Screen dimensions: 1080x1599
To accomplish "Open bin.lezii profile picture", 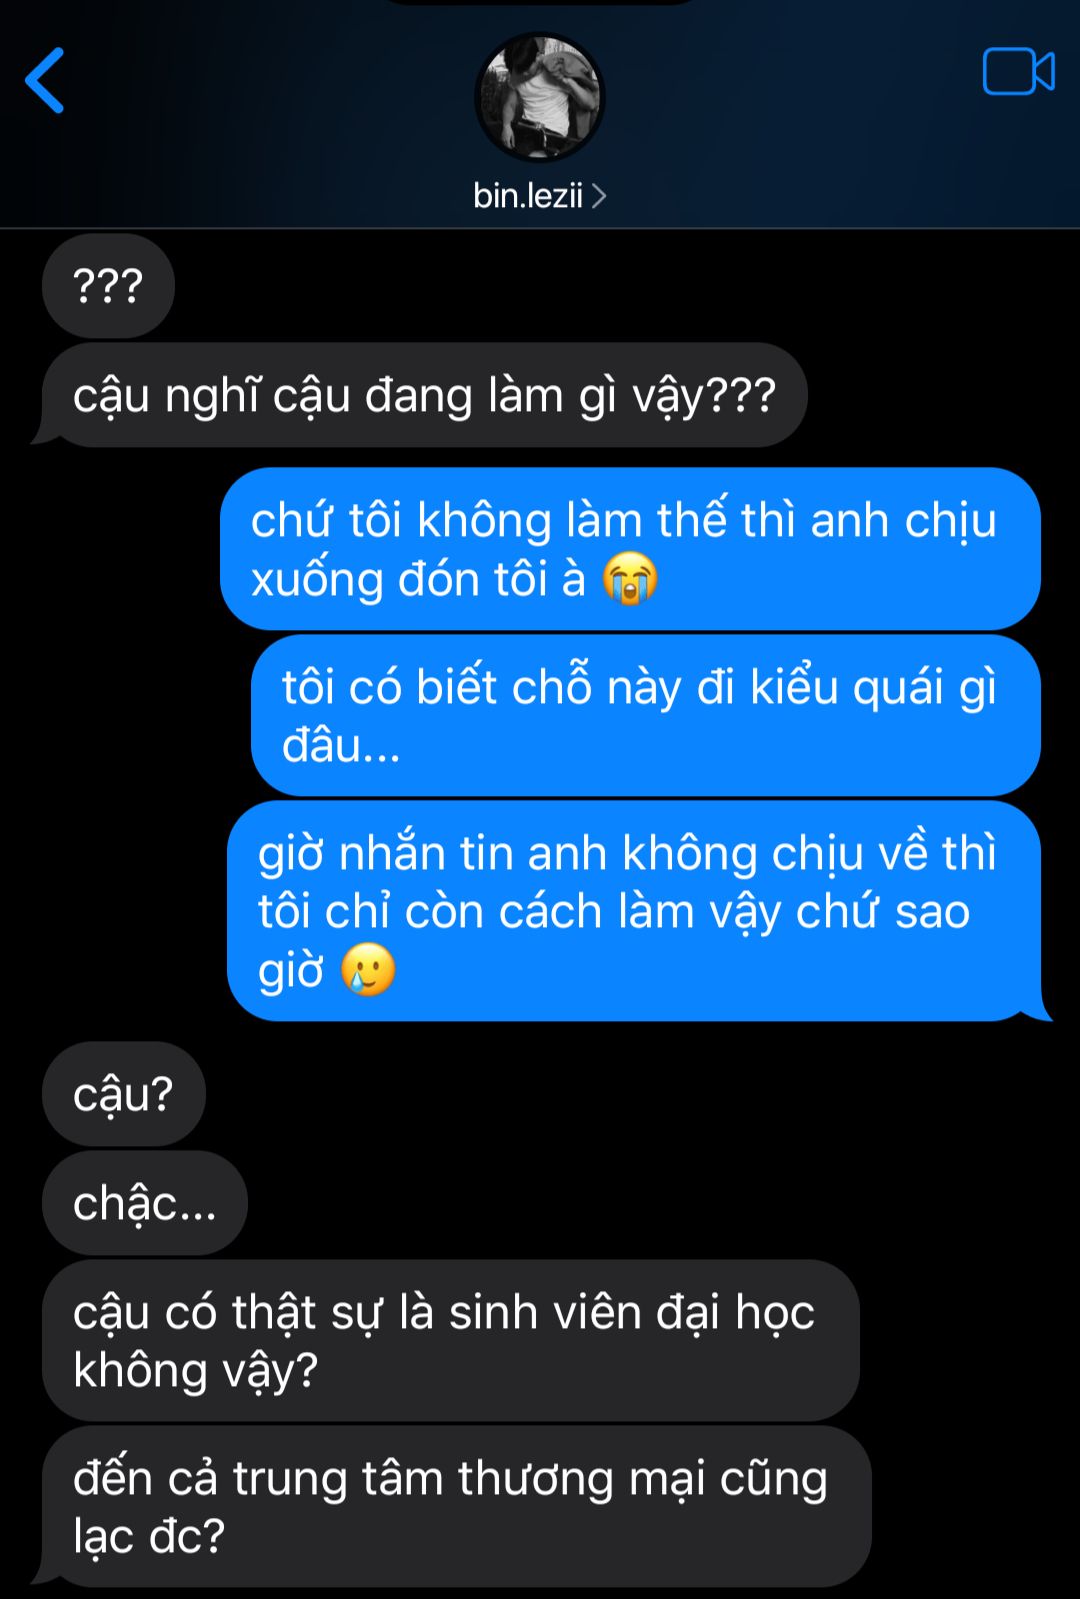I will click(539, 97).
